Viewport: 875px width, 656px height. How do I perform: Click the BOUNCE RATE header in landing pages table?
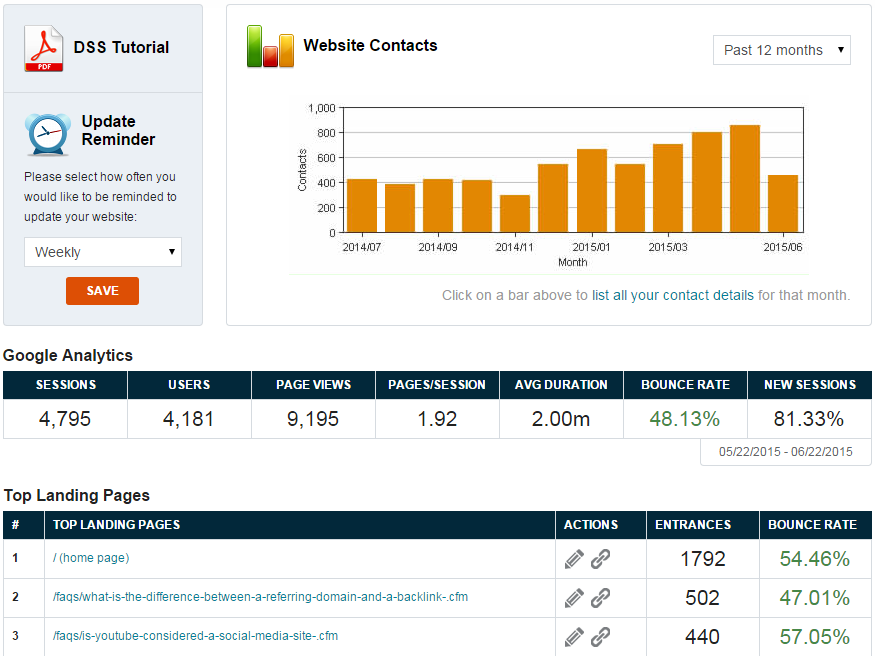coord(812,524)
